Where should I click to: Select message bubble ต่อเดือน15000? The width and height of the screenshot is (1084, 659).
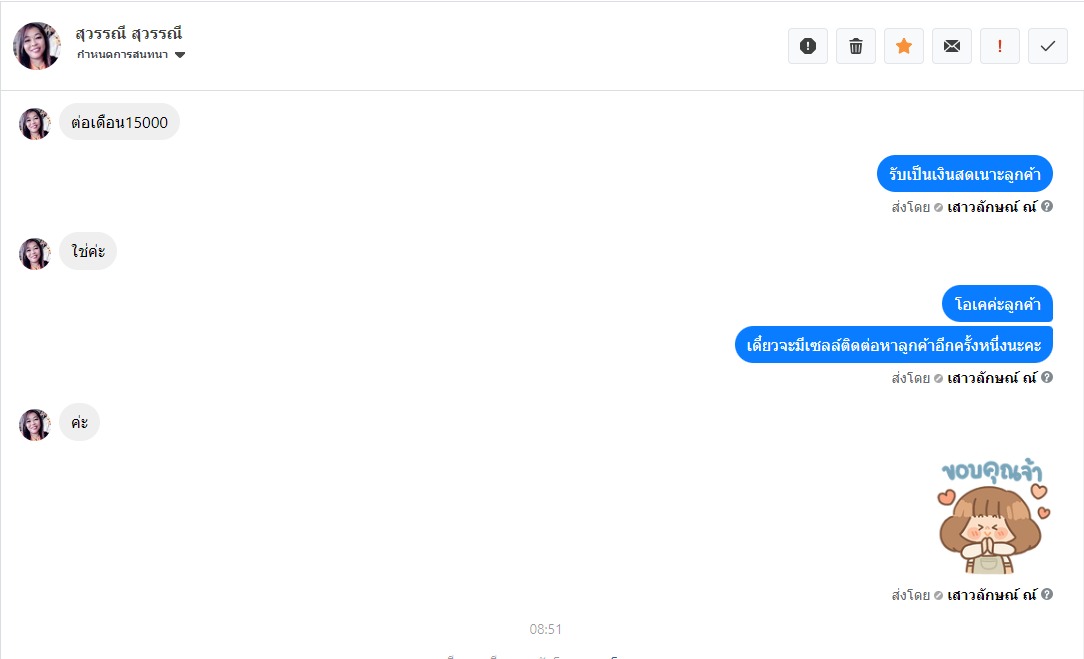coord(120,122)
